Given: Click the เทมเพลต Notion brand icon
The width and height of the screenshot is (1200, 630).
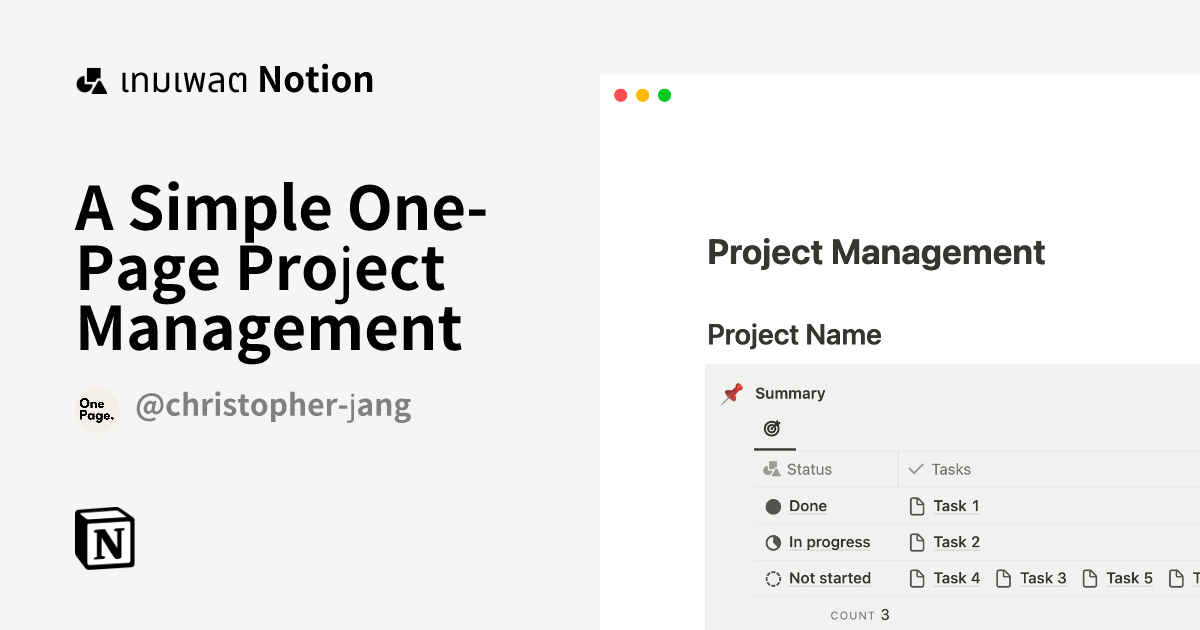Looking at the screenshot, I should point(91,79).
